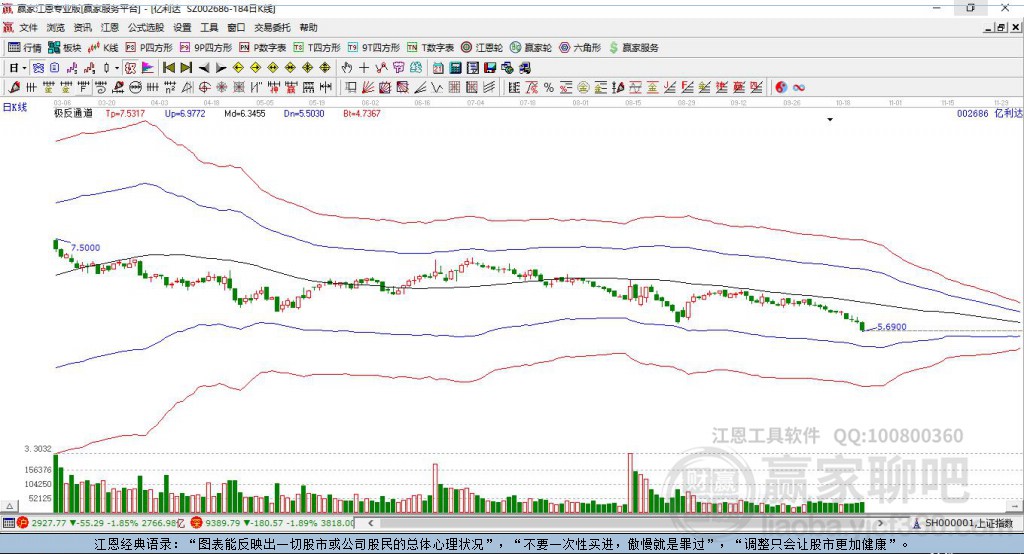Open 赢家服务 with the dollar icon

(633, 48)
